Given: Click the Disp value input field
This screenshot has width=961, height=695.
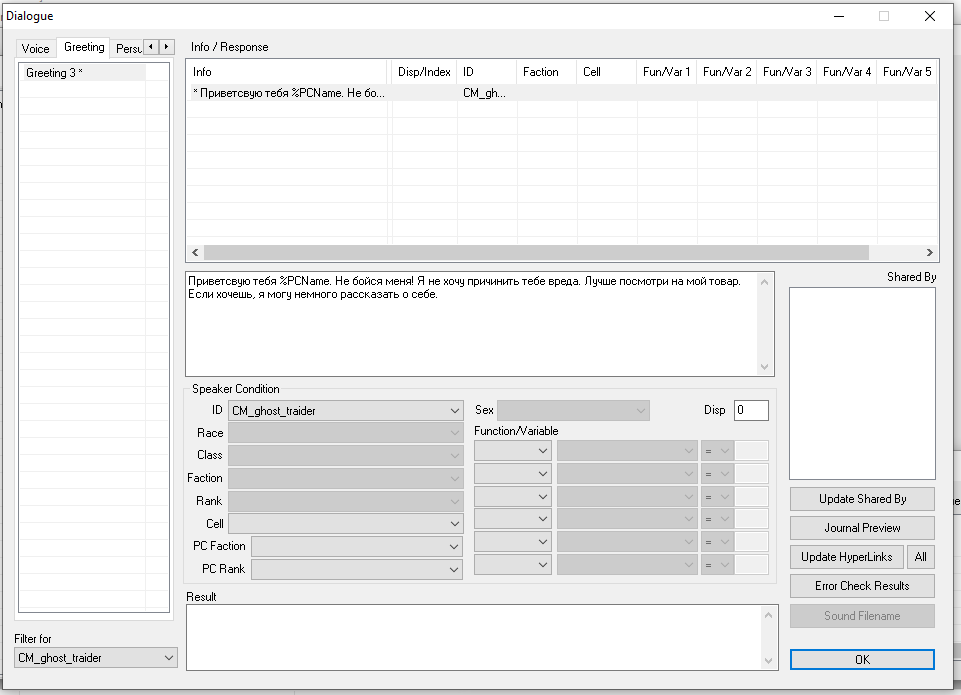Looking at the screenshot, I should click(751, 410).
